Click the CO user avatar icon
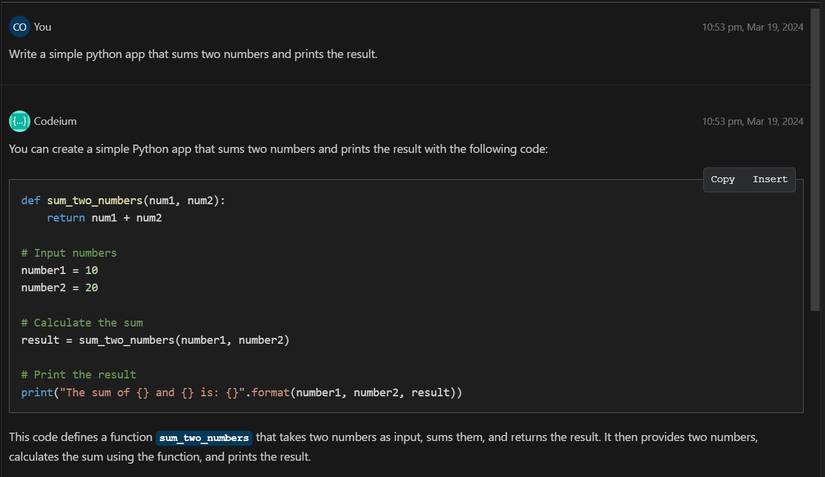 pyautogui.click(x=19, y=27)
